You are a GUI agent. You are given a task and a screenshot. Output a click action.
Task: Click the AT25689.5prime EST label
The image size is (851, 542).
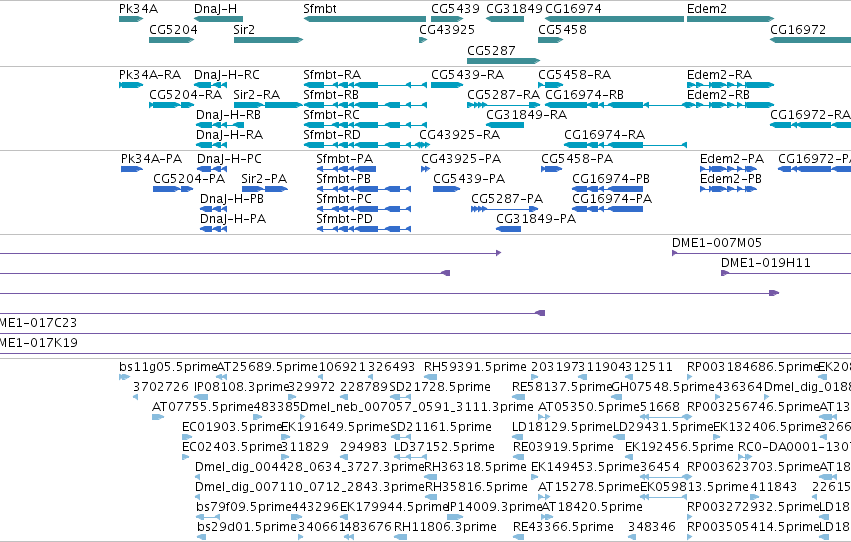(x=267, y=367)
